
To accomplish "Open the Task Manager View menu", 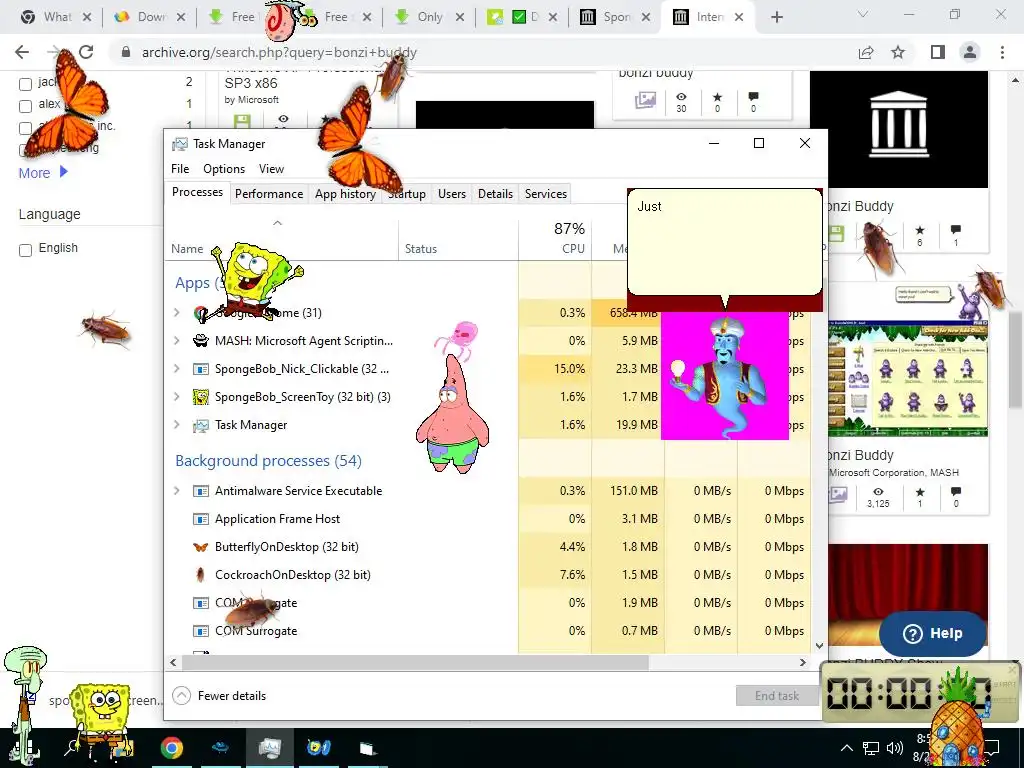I will pyautogui.click(x=271, y=169).
